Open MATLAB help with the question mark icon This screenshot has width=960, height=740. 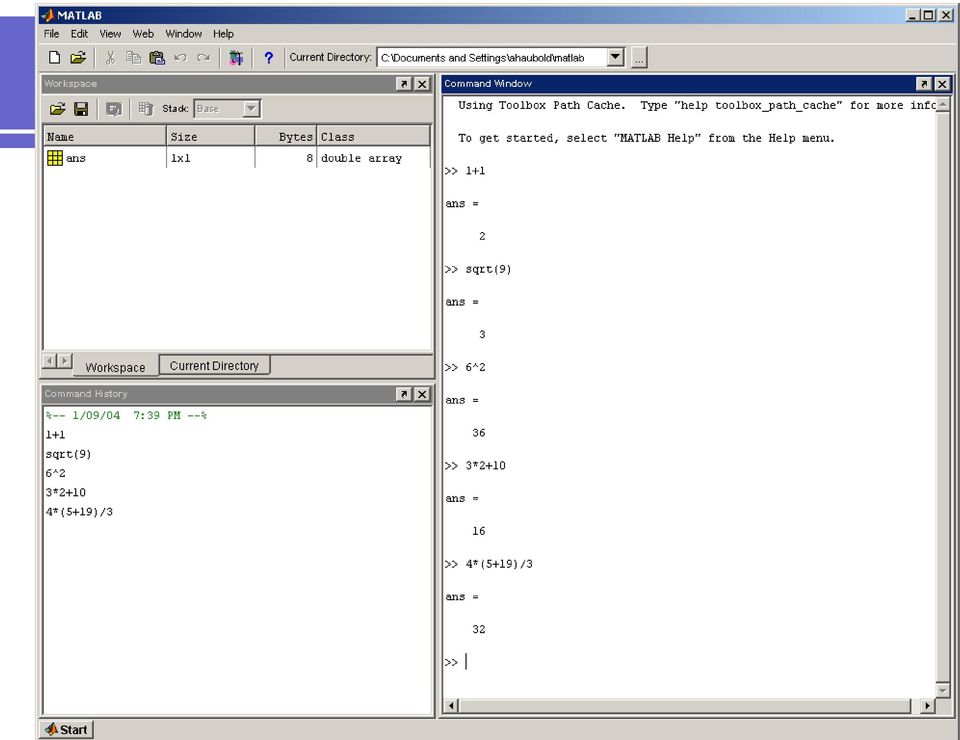pos(268,58)
